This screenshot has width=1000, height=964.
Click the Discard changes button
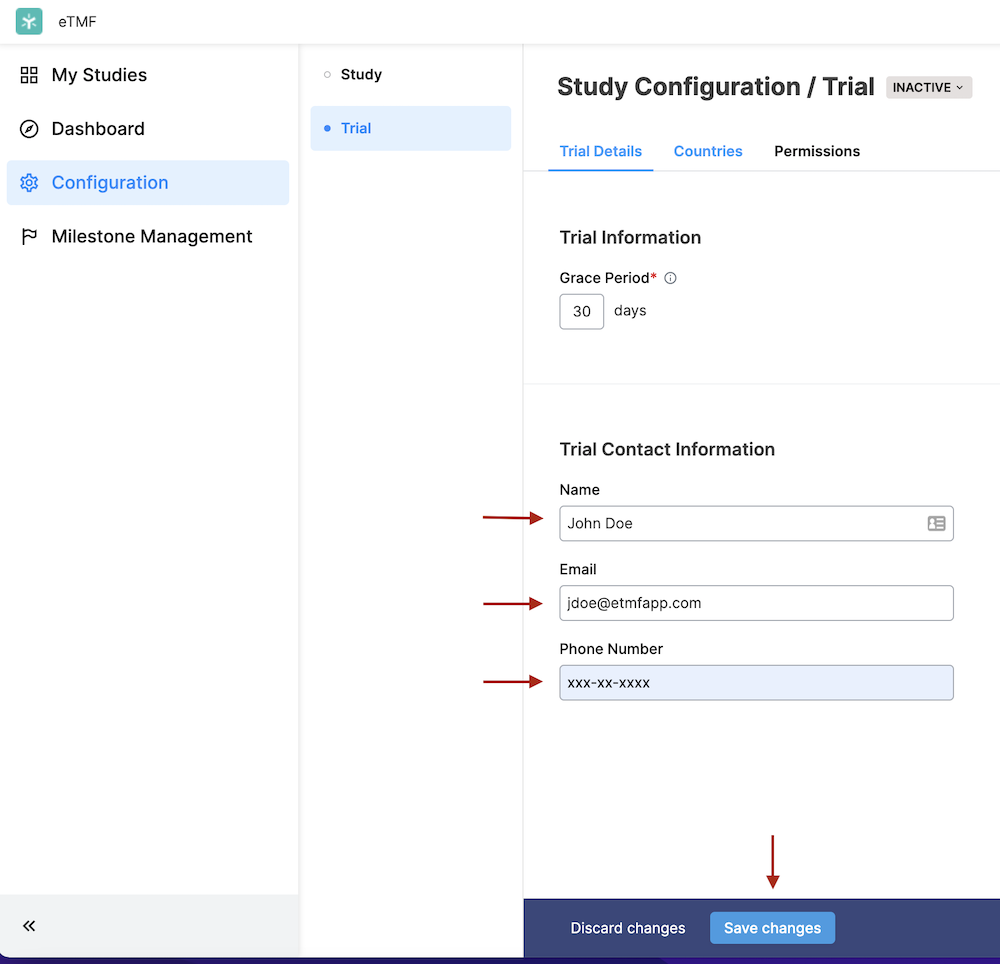[x=628, y=928]
